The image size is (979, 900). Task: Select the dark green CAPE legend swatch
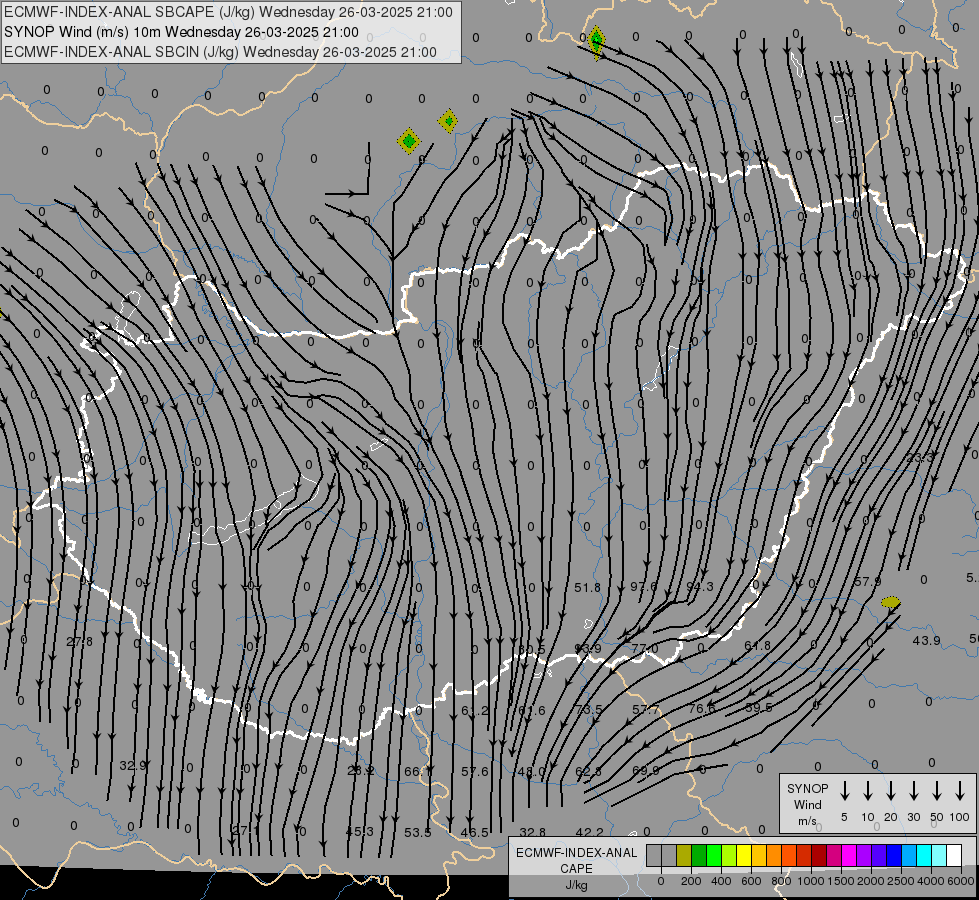[x=699, y=855]
